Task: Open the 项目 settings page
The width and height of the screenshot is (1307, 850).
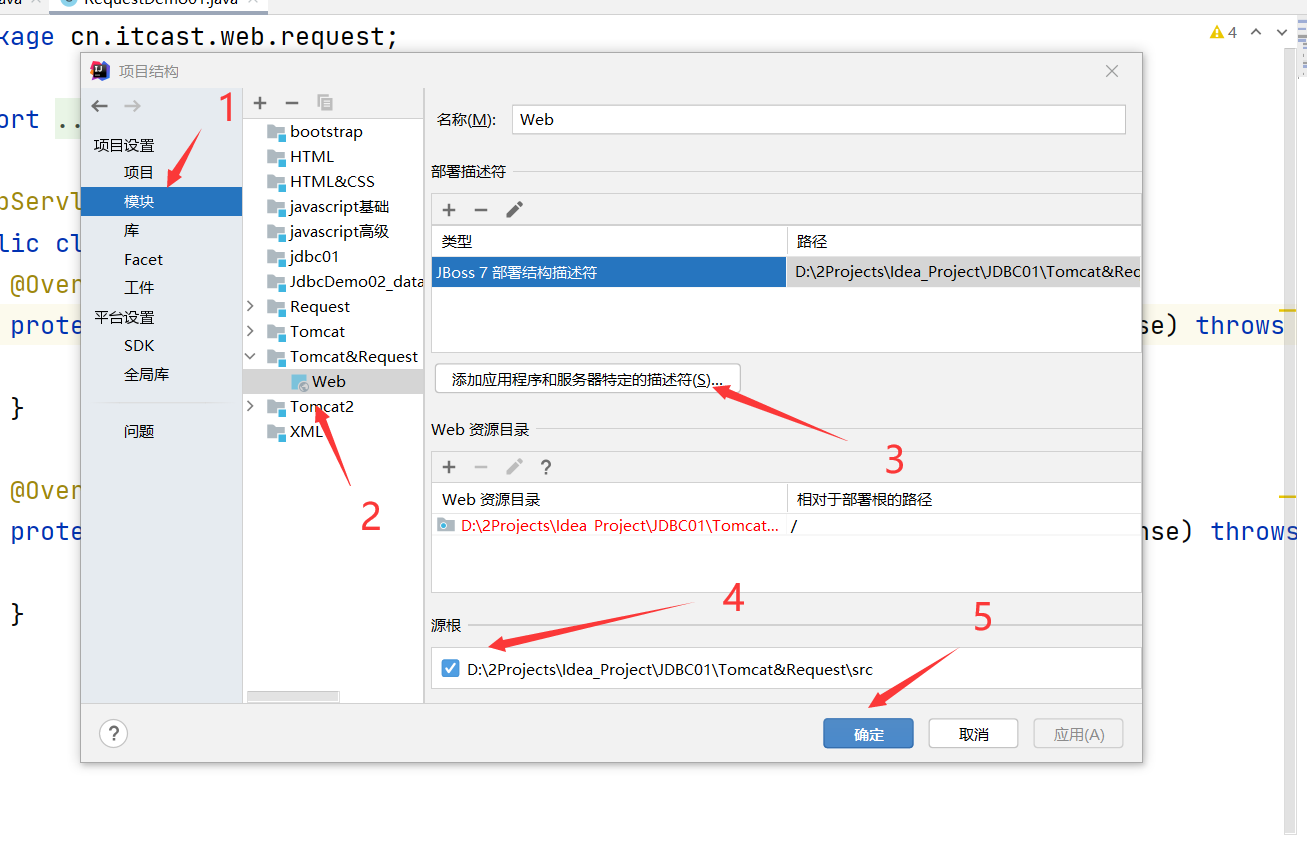Action: pos(139,173)
